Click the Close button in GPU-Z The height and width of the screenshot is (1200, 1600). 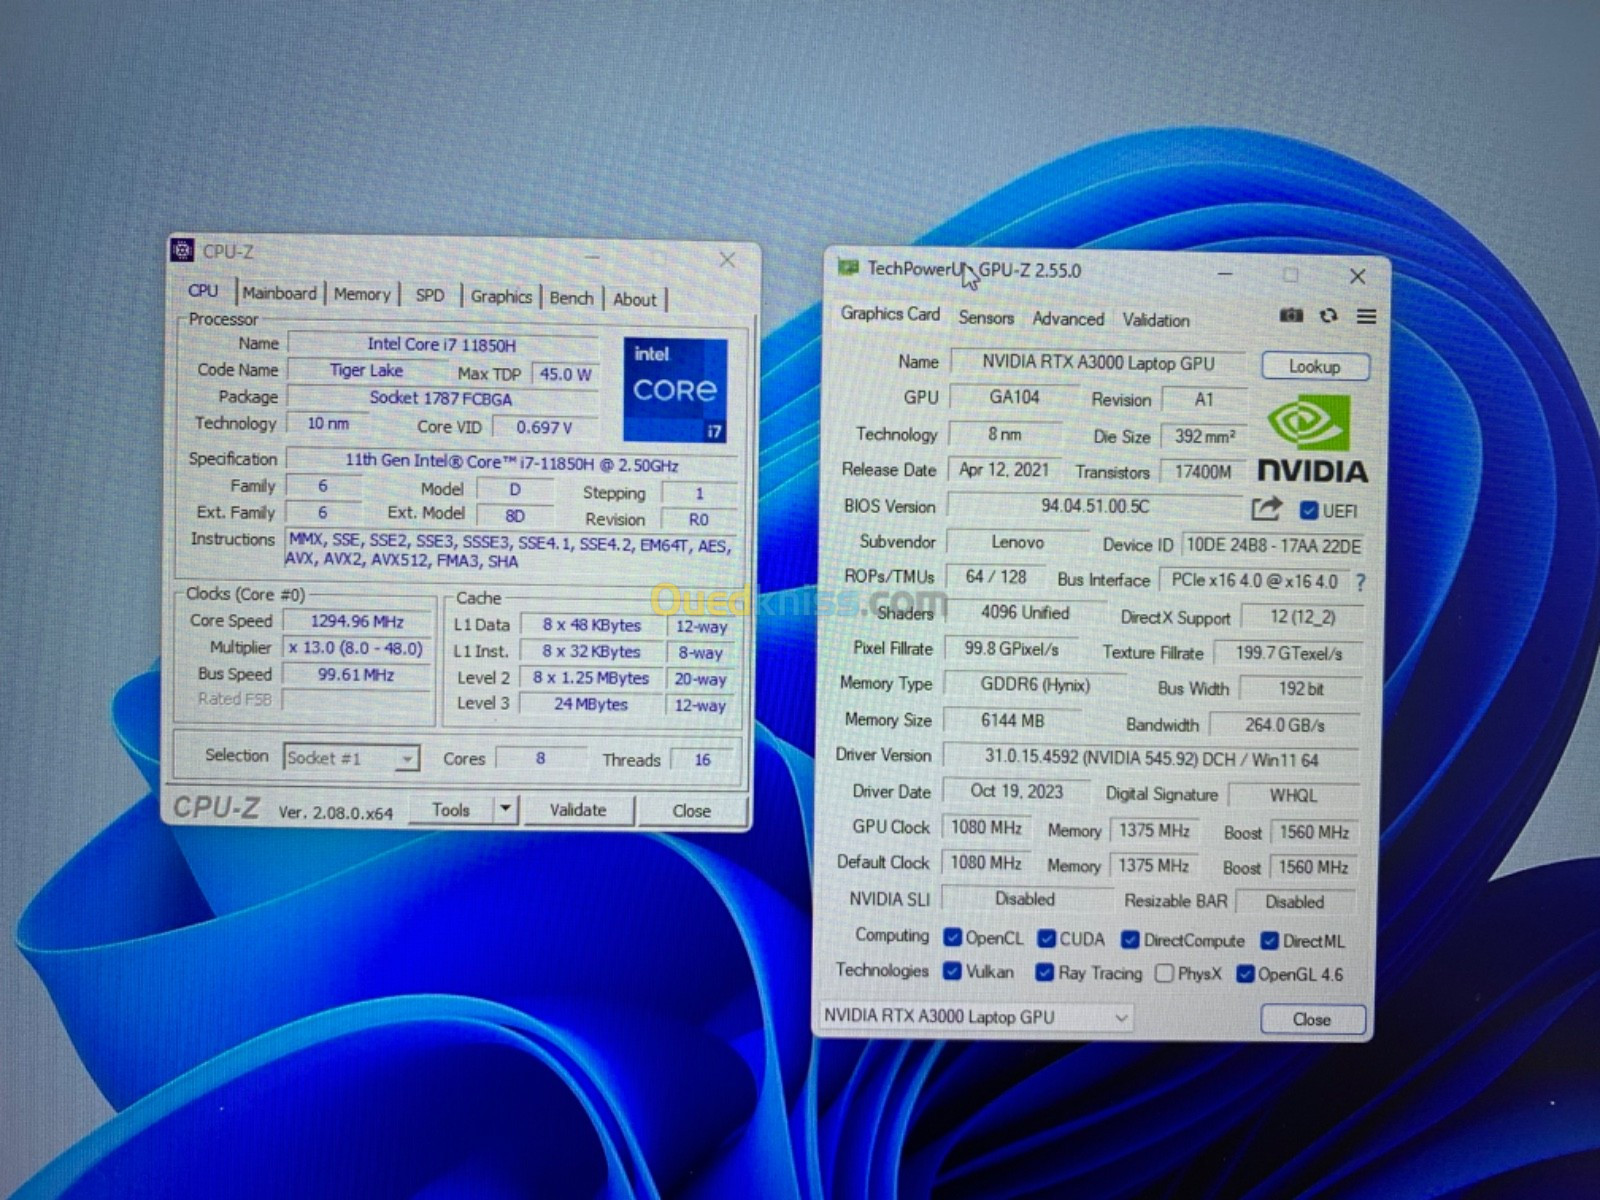[x=1312, y=1020]
